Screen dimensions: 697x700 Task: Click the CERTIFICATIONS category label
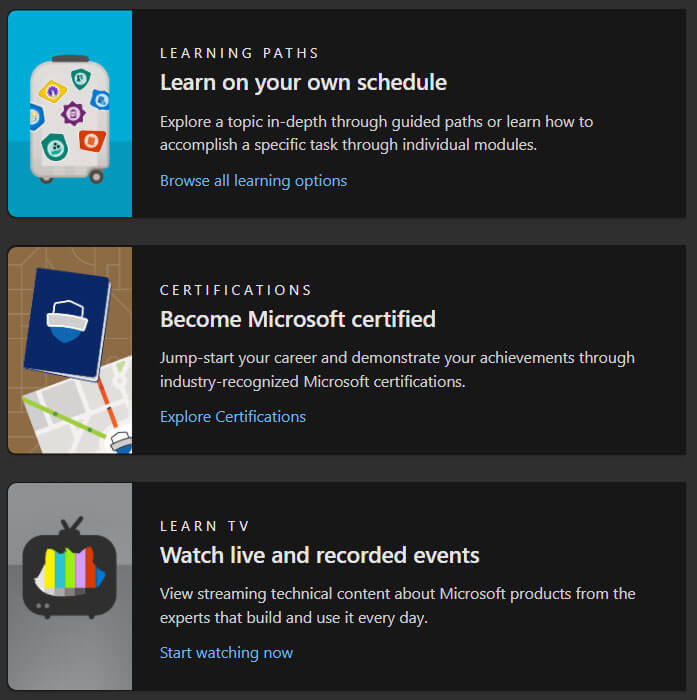coord(236,290)
